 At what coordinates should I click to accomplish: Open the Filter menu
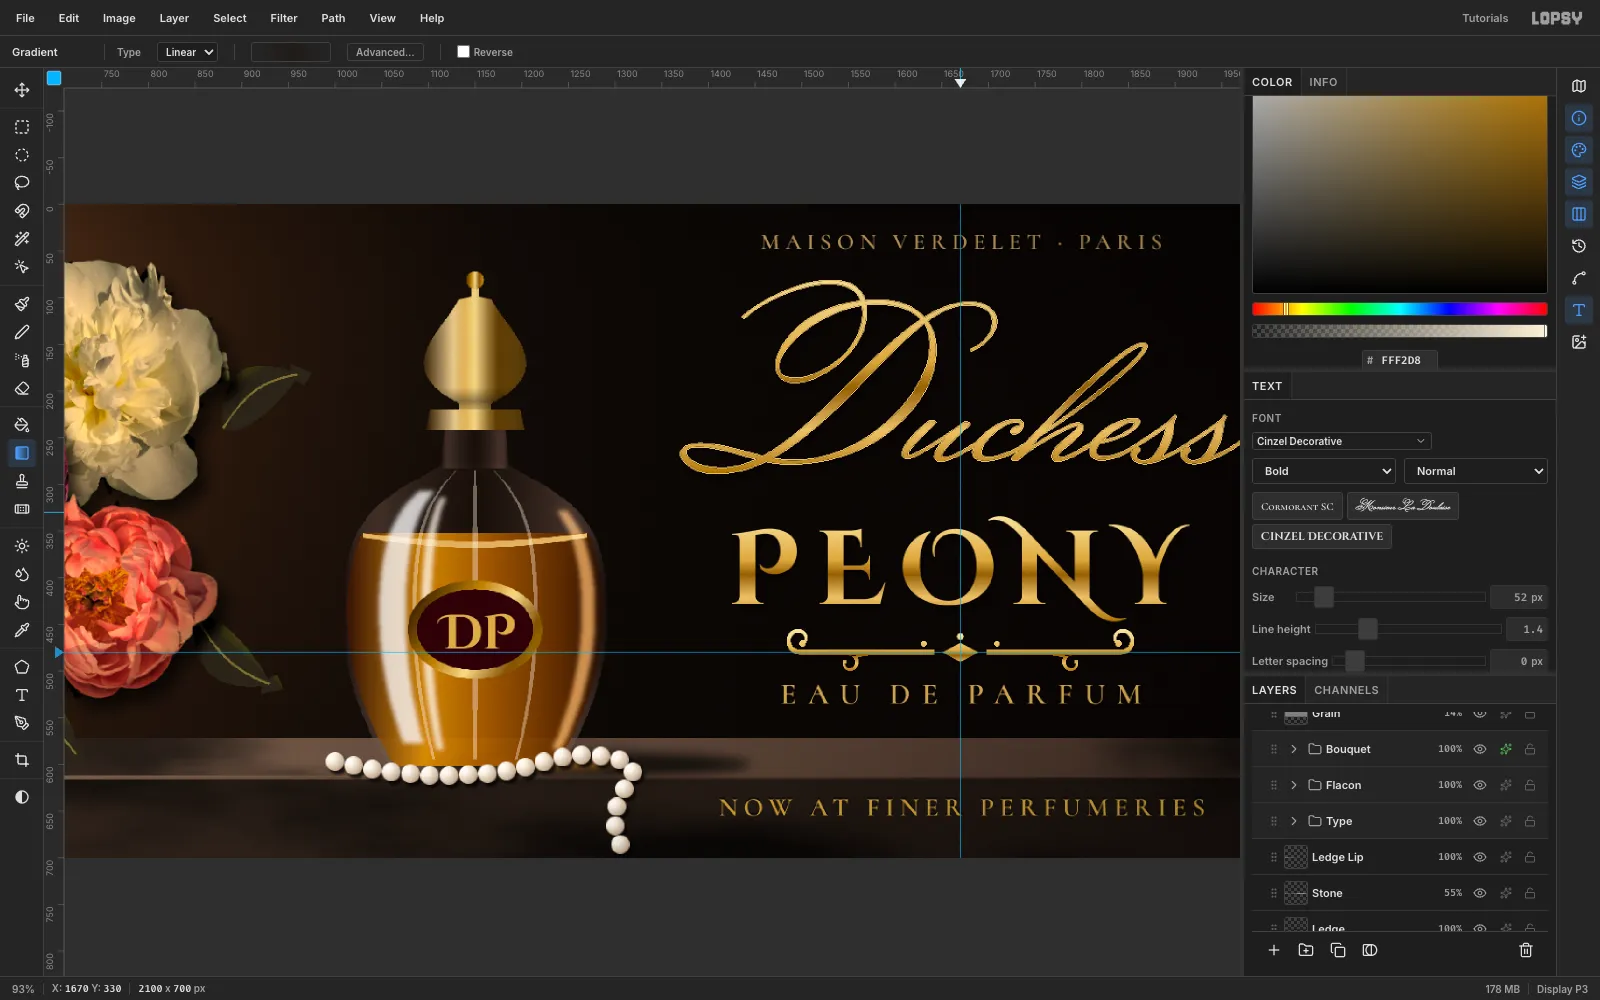point(284,18)
